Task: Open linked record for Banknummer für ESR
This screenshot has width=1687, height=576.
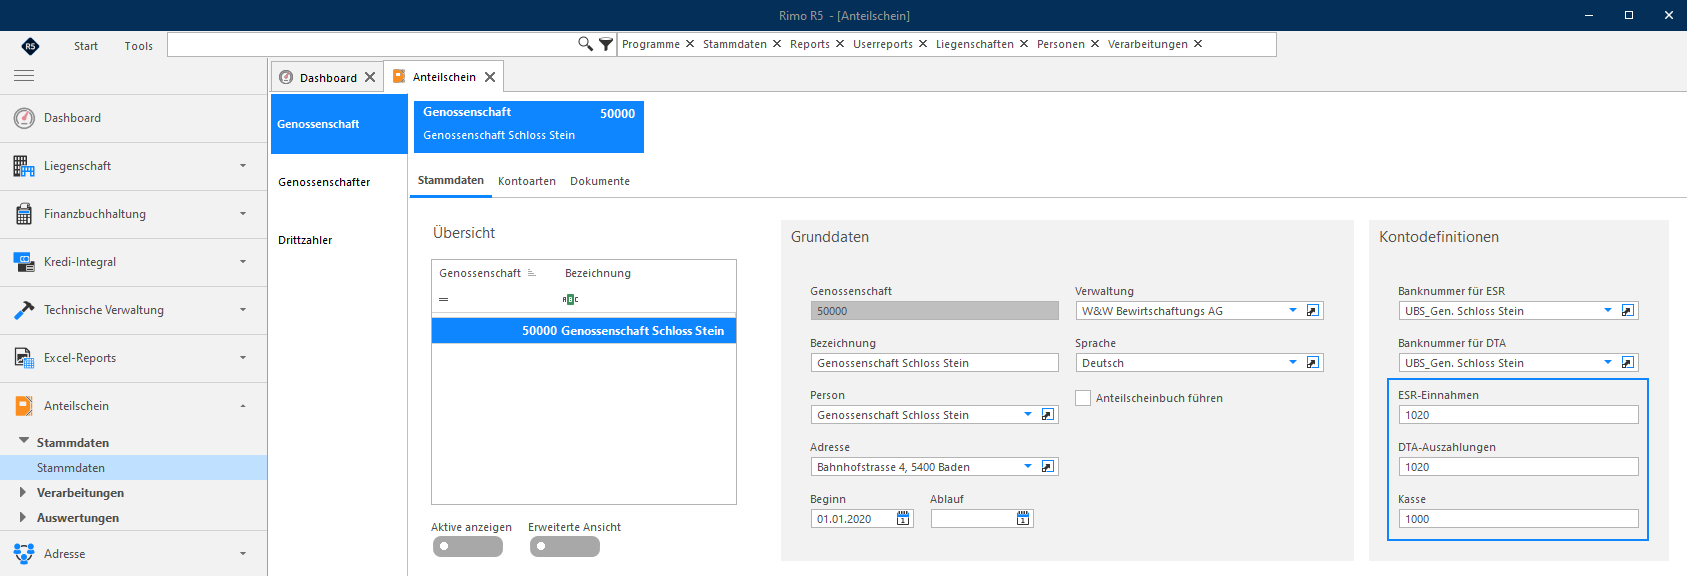Action: pyautogui.click(x=1628, y=310)
